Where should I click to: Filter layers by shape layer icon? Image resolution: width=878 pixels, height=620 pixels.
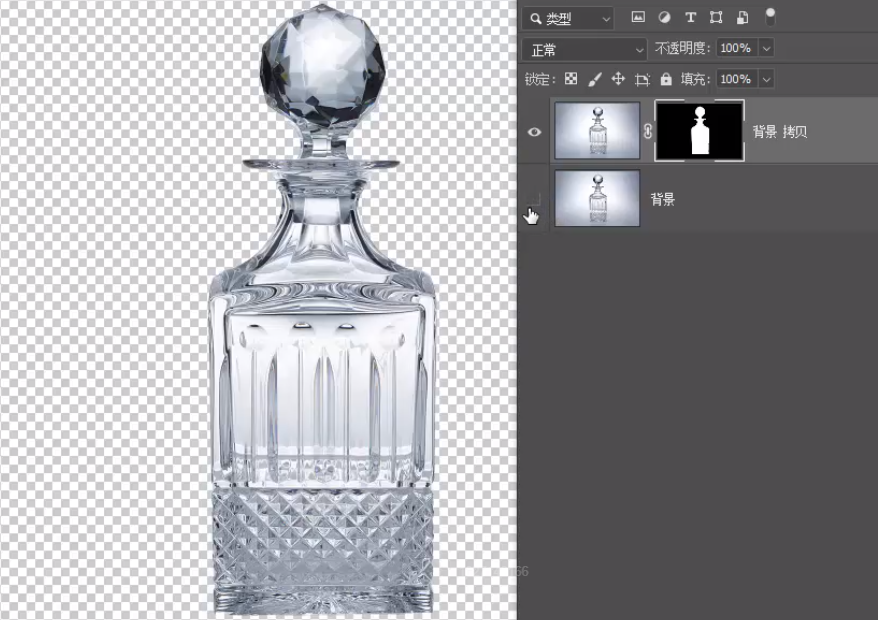point(716,17)
